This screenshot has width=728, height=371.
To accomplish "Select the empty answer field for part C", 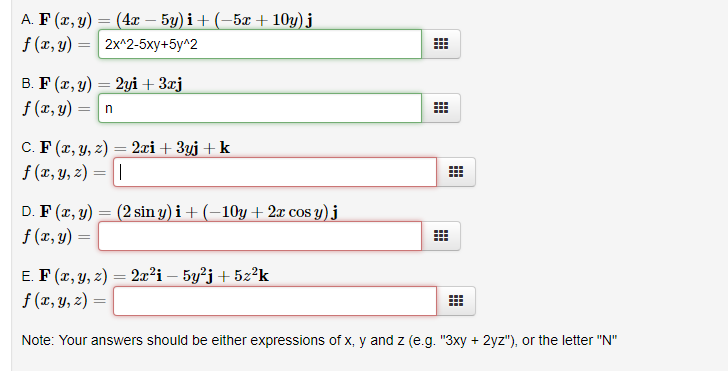I will tap(275, 172).
